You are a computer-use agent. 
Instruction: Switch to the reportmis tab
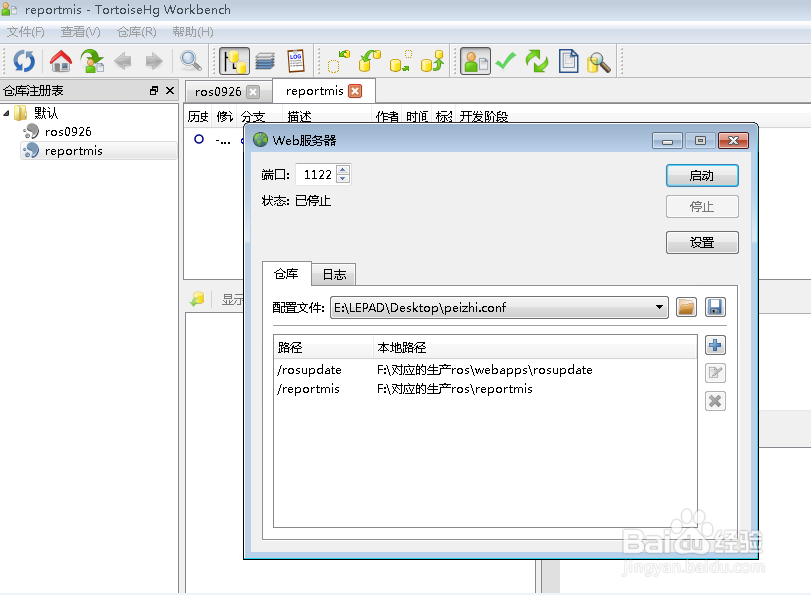click(x=314, y=91)
